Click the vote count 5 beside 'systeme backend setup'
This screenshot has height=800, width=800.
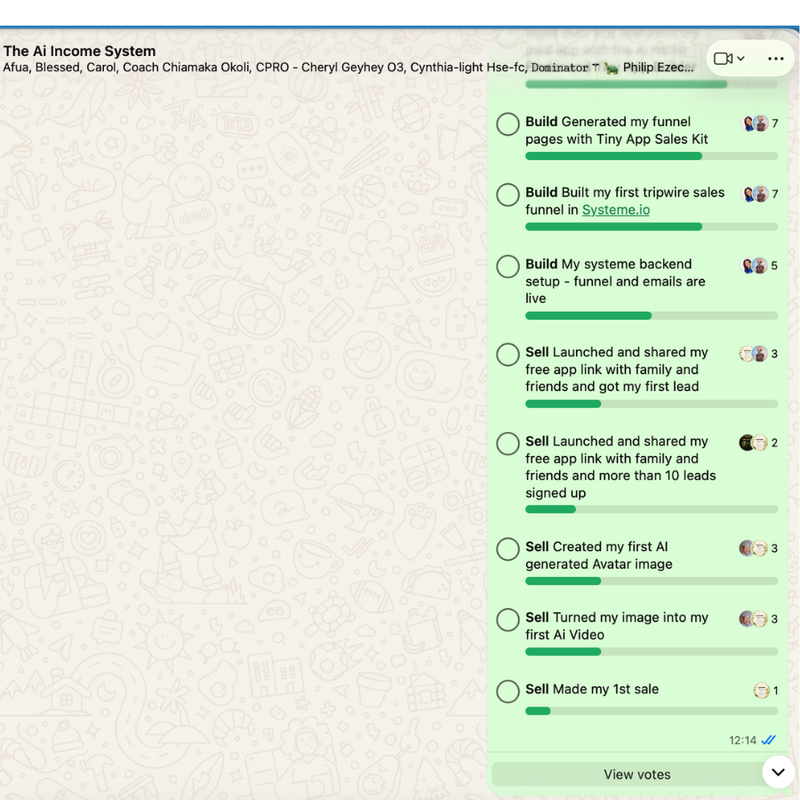[774, 266]
